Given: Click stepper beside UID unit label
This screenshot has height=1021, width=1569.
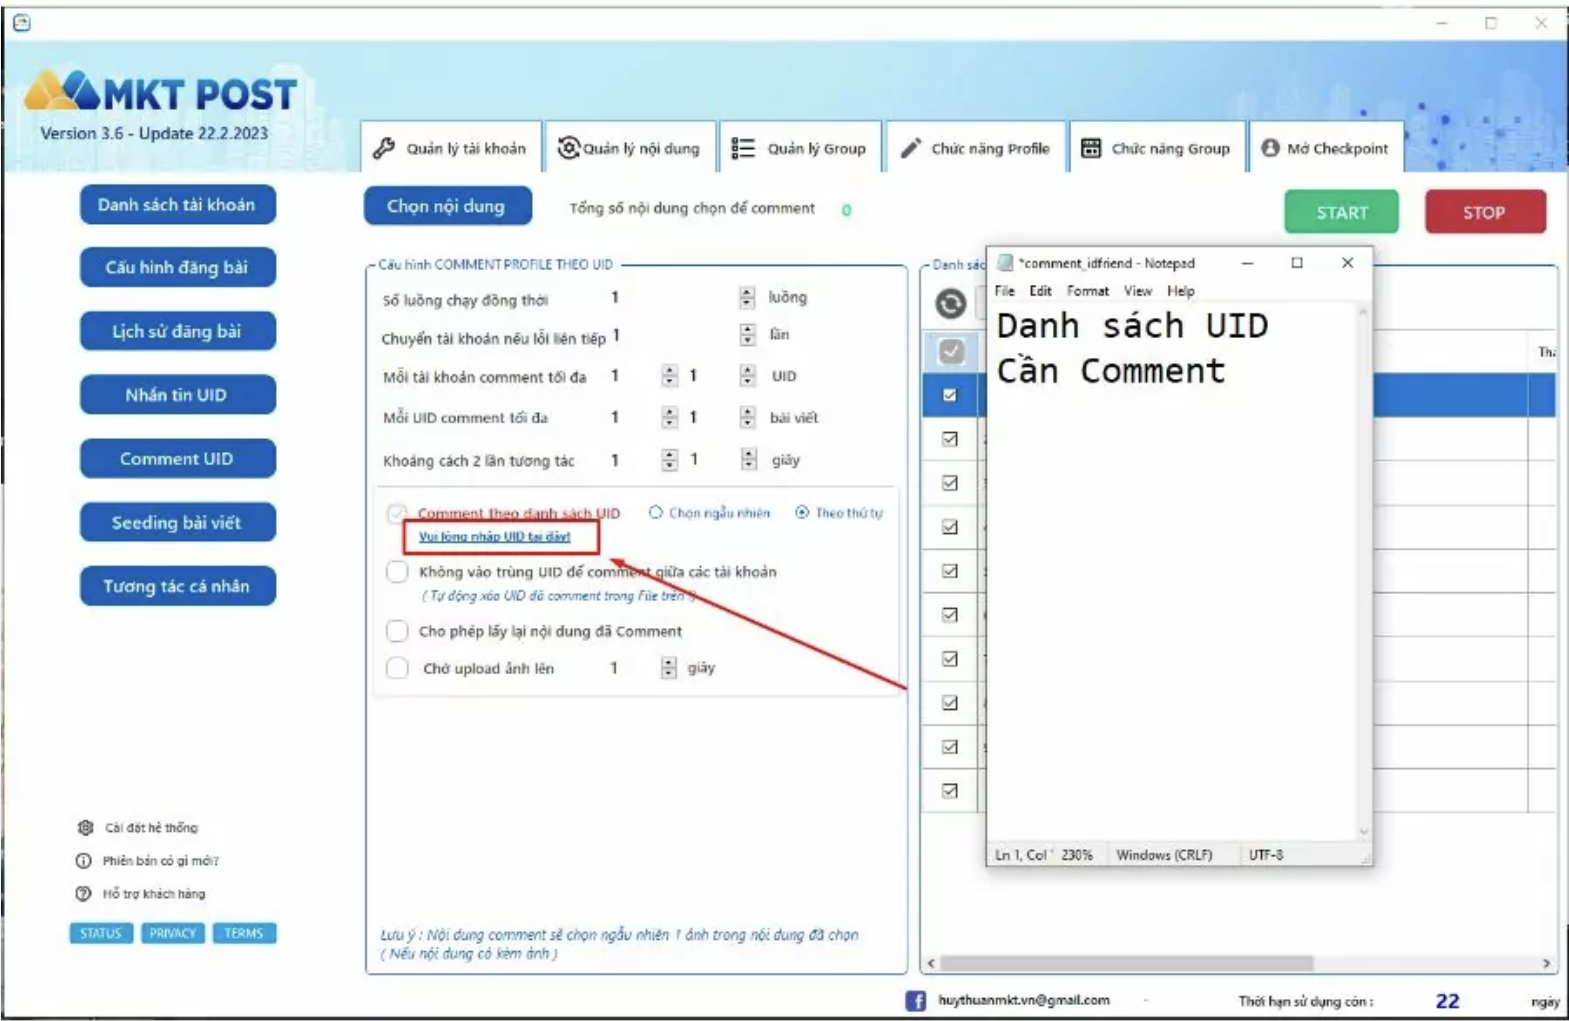Looking at the screenshot, I should (747, 376).
